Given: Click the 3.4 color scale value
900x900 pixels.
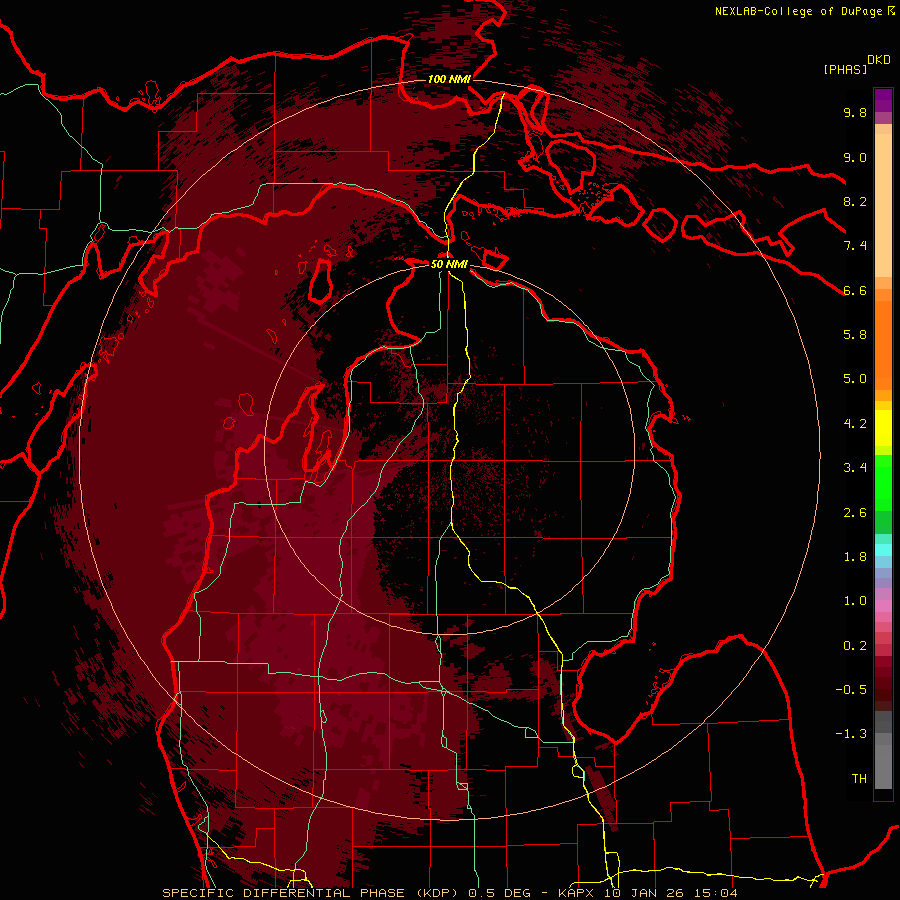Looking at the screenshot, I should pyautogui.click(x=855, y=468).
